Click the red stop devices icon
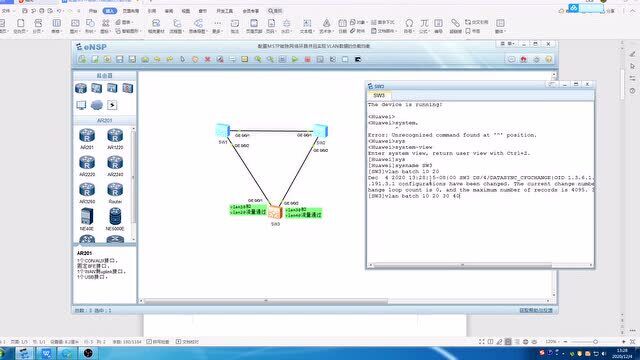This screenshot has width=640, height=360. coord(307,60)
